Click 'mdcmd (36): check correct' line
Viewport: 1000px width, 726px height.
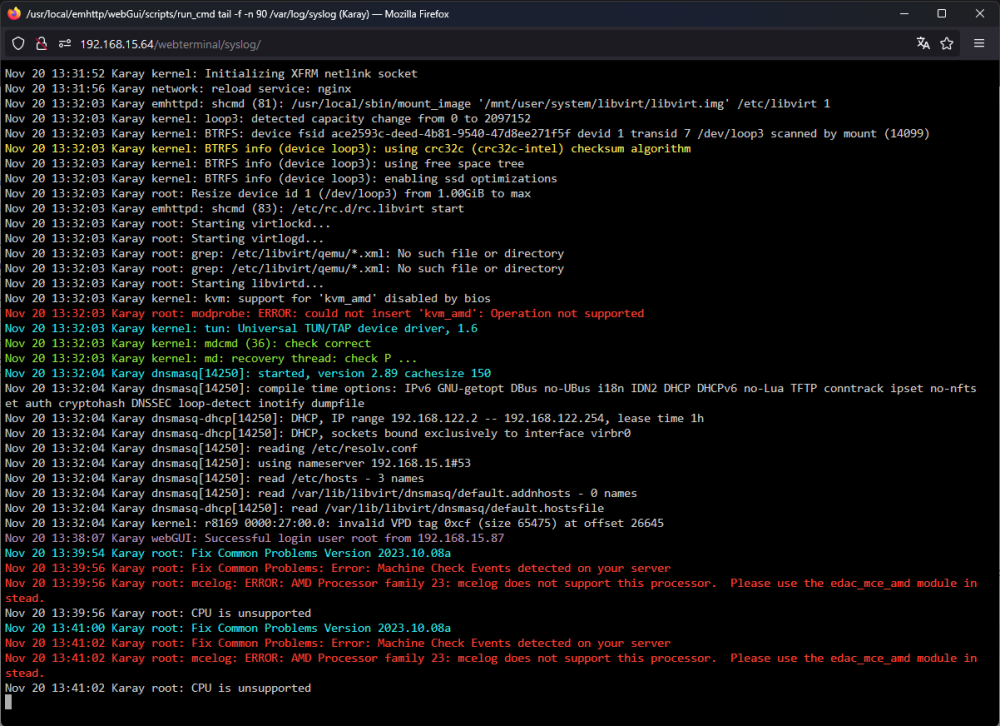point(188,343)
